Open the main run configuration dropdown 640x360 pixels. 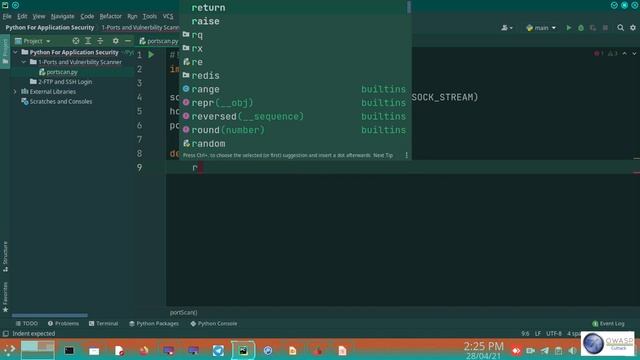541,28
